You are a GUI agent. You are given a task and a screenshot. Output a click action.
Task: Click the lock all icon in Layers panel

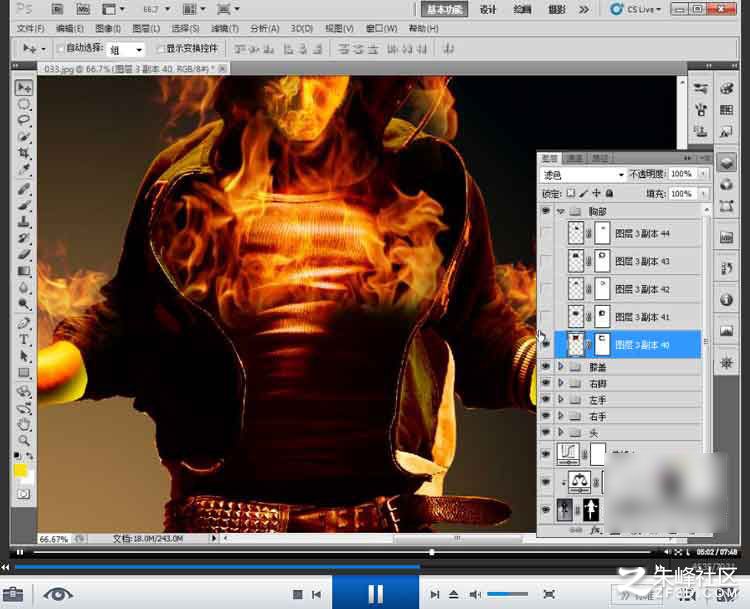[x=609, y=193]
